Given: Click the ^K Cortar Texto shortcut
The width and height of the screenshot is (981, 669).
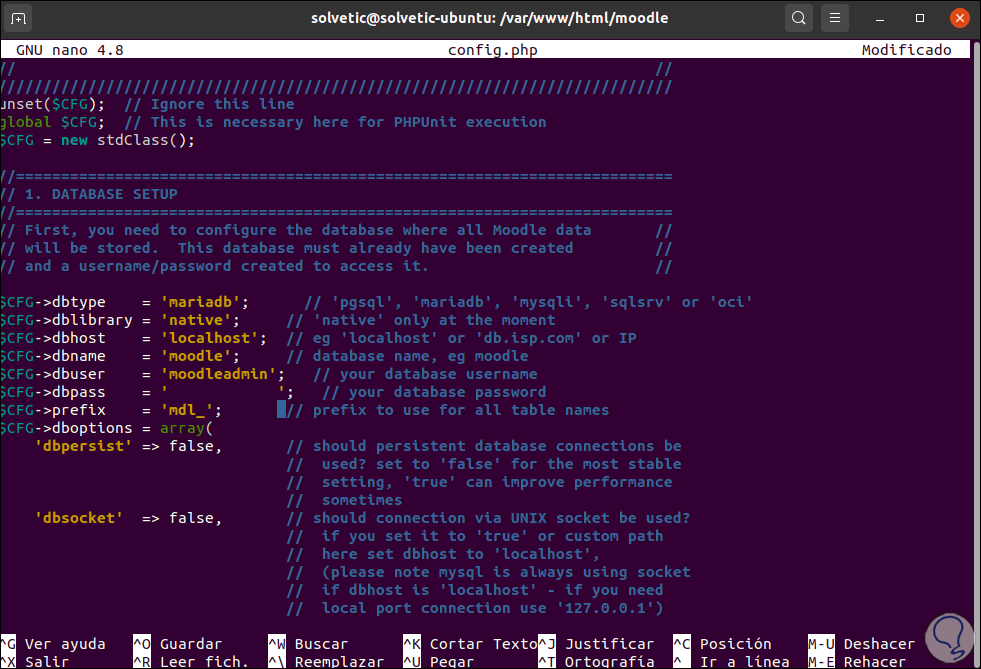Looking at the screenshot, I should point(470,644).
